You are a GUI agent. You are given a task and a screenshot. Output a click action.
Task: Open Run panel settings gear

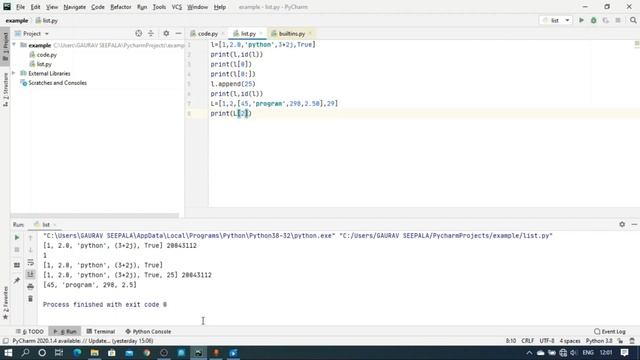click(622, 224)
